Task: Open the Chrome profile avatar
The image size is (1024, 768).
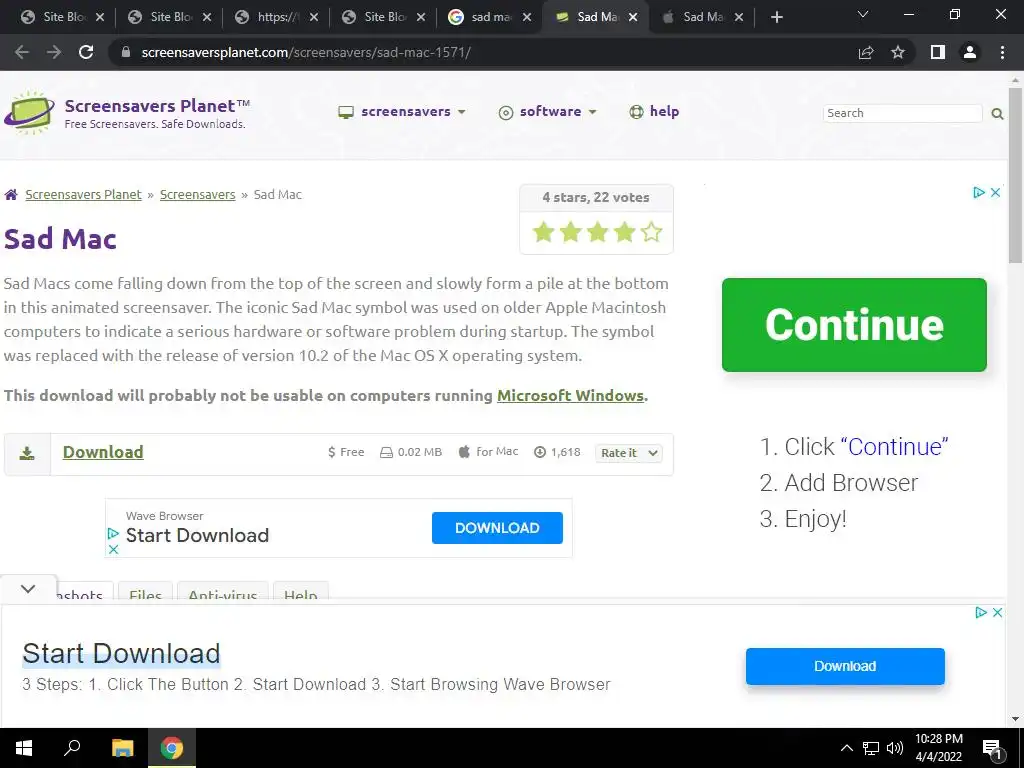Action: tap(970, 52)
